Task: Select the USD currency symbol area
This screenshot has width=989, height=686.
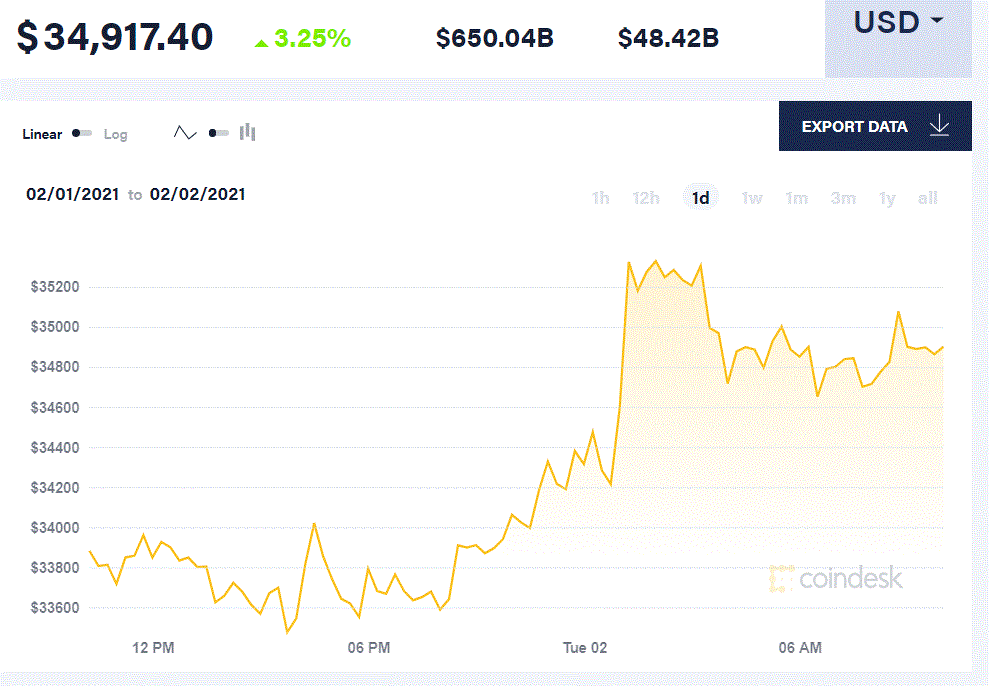Action: pos(888,21)
